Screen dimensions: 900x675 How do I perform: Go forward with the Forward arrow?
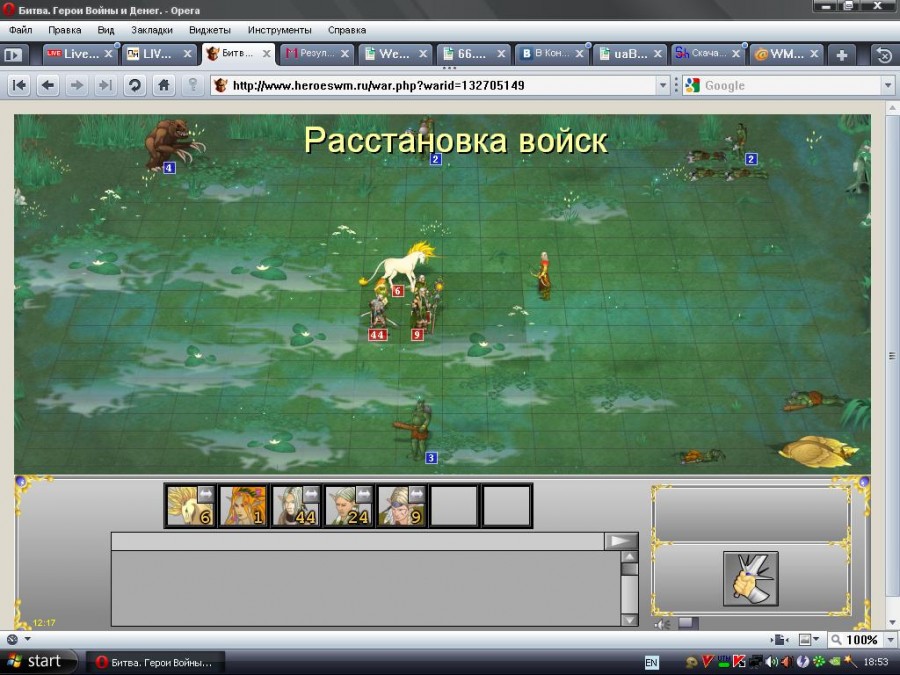76,86
